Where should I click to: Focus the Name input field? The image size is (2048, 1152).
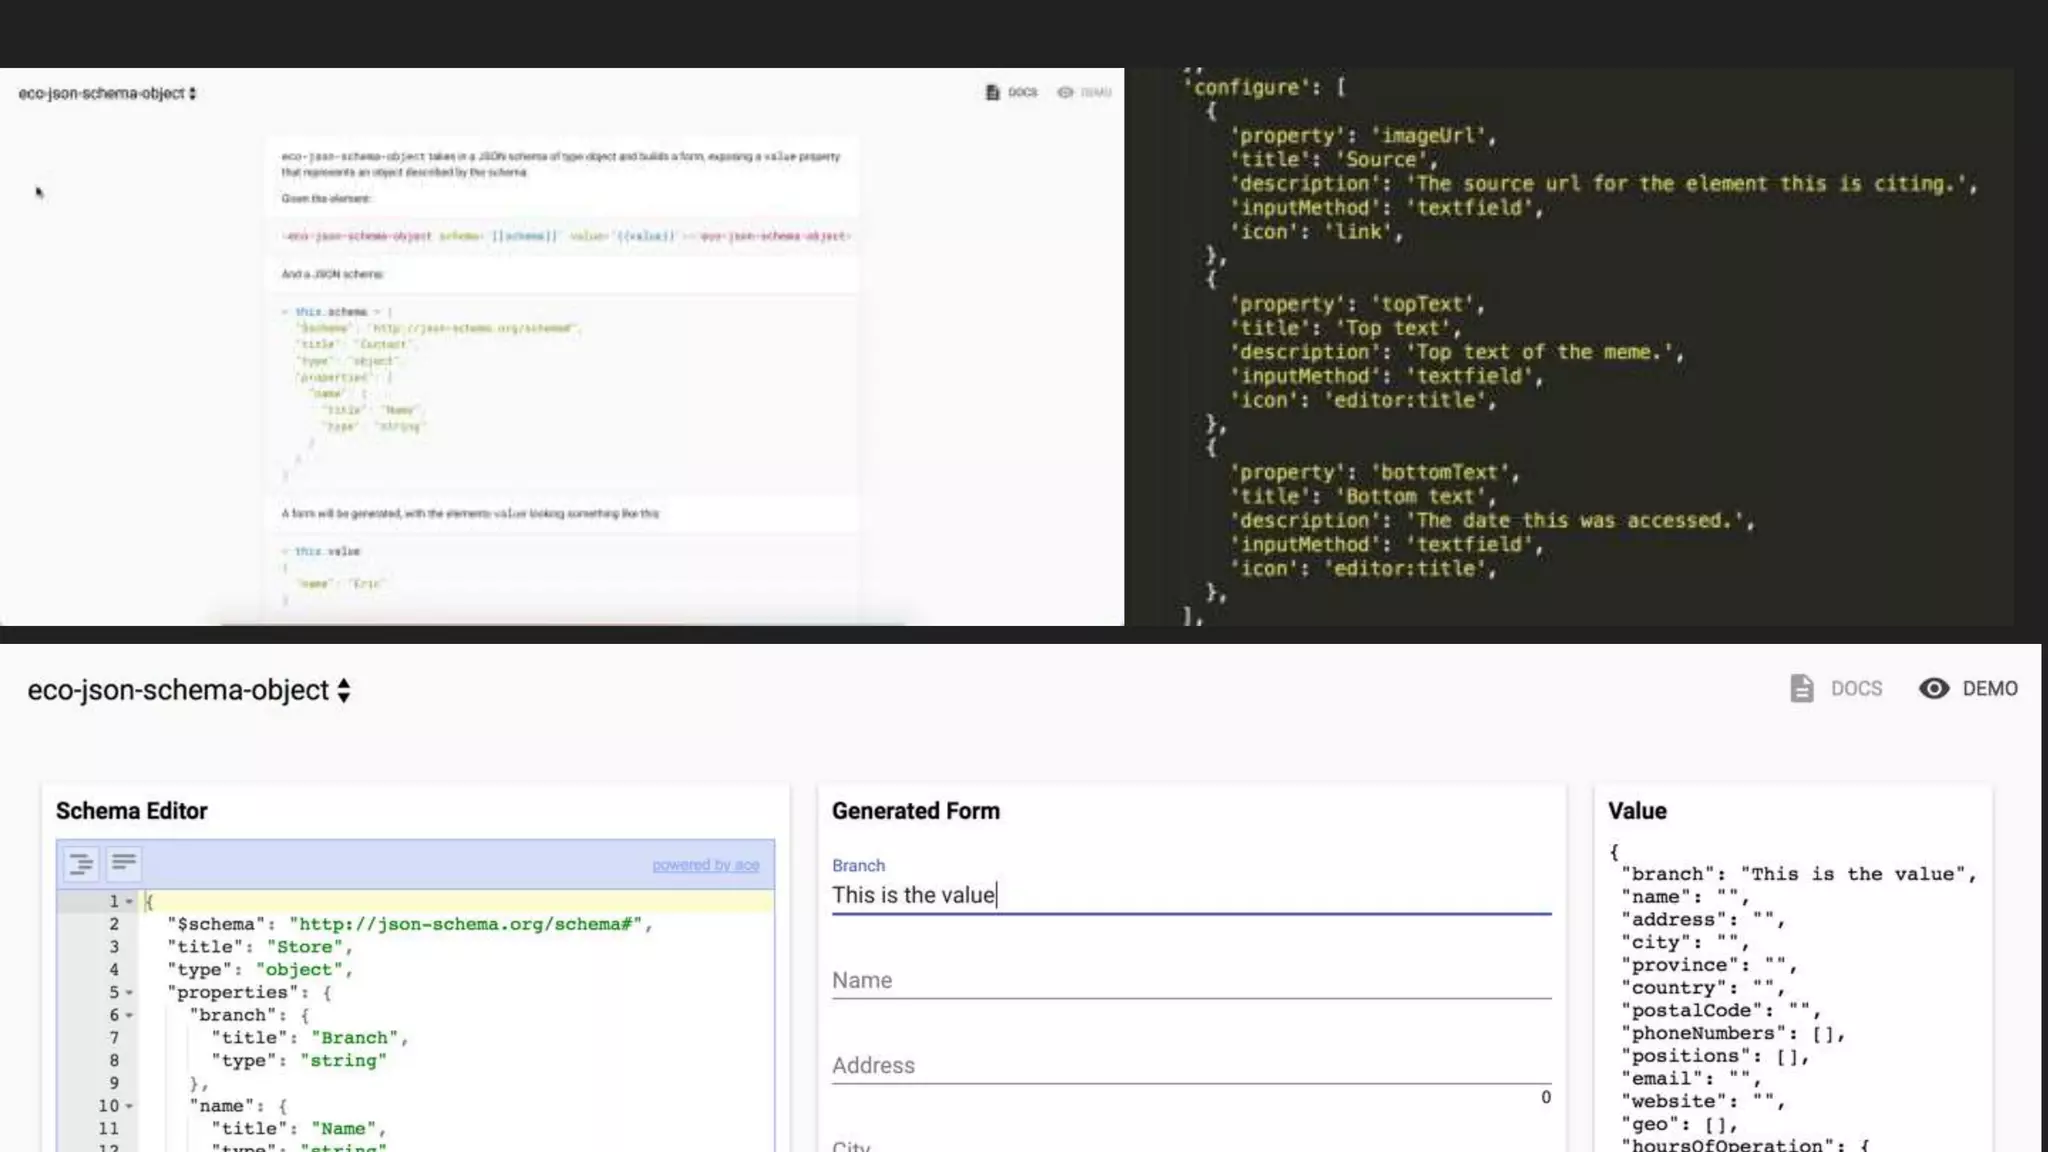tap(1190, 980)
